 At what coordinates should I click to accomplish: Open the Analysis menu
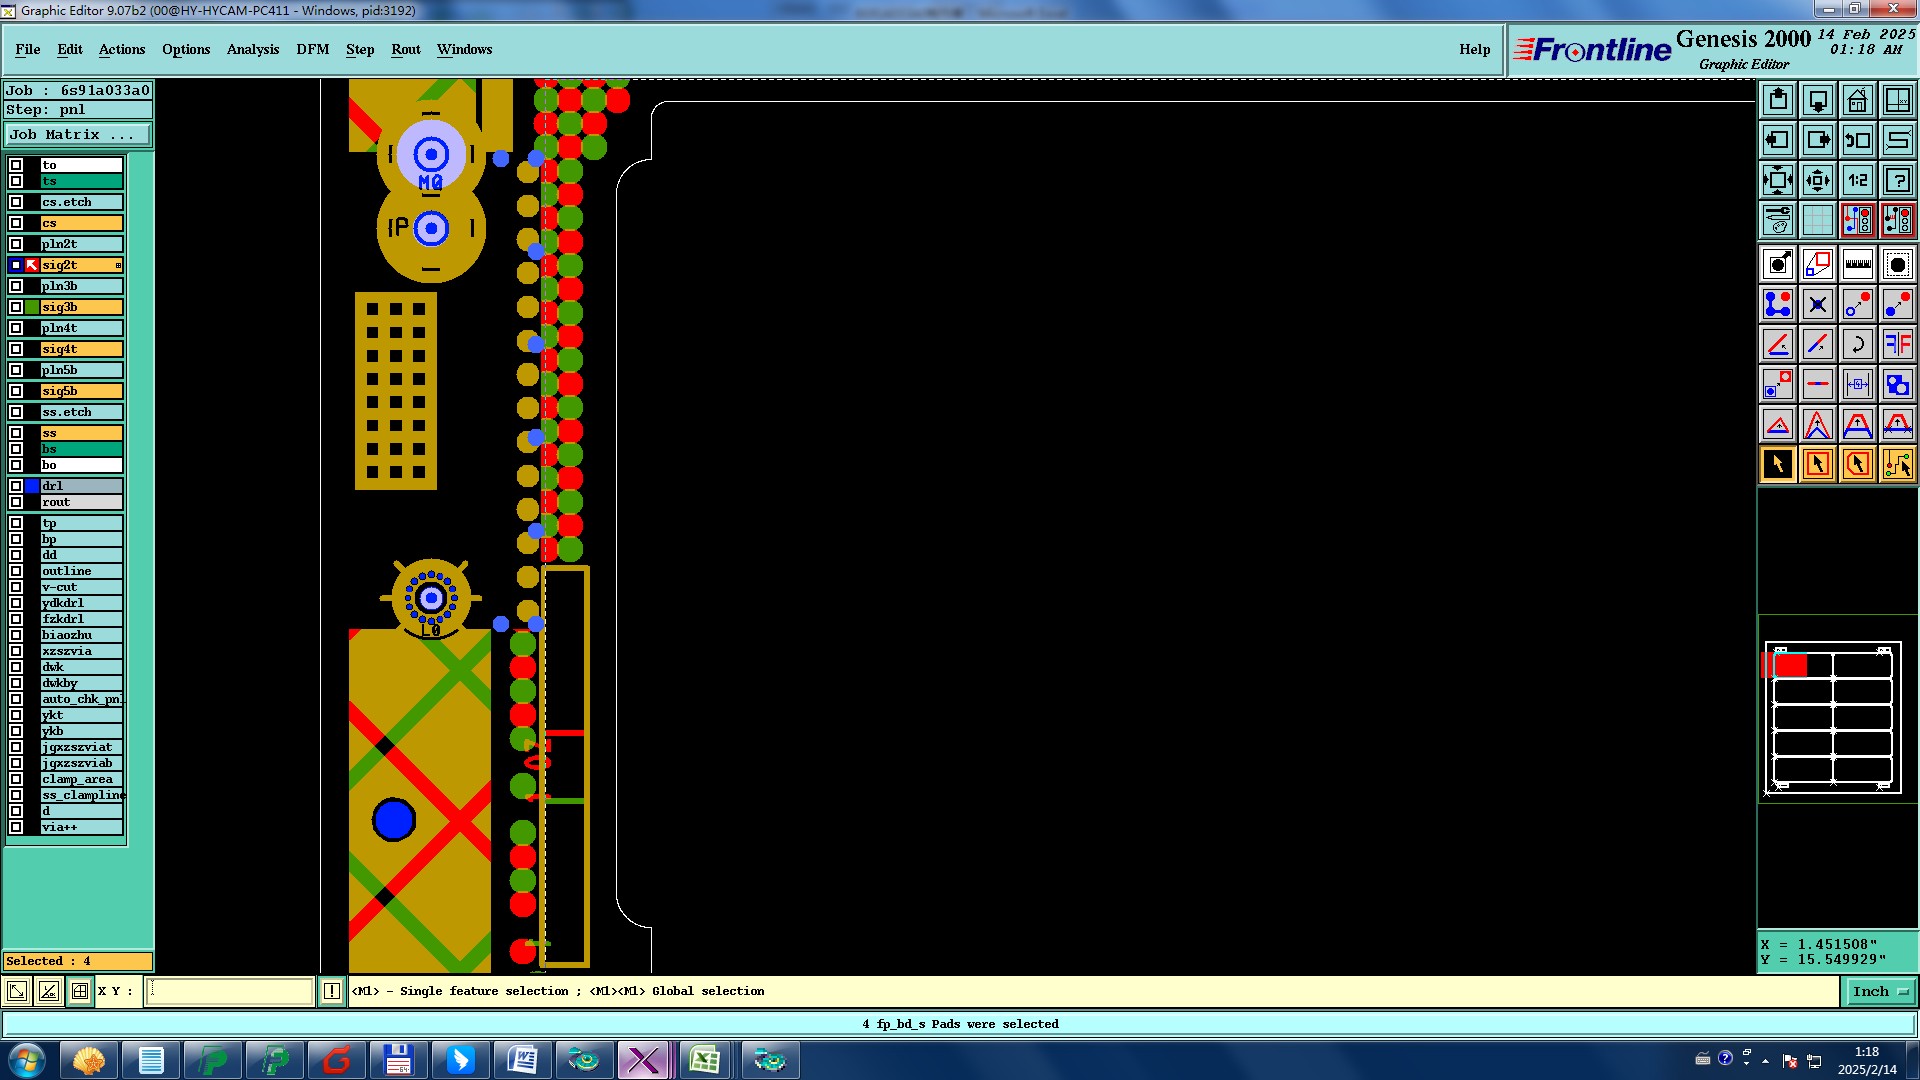pos(252,49)
